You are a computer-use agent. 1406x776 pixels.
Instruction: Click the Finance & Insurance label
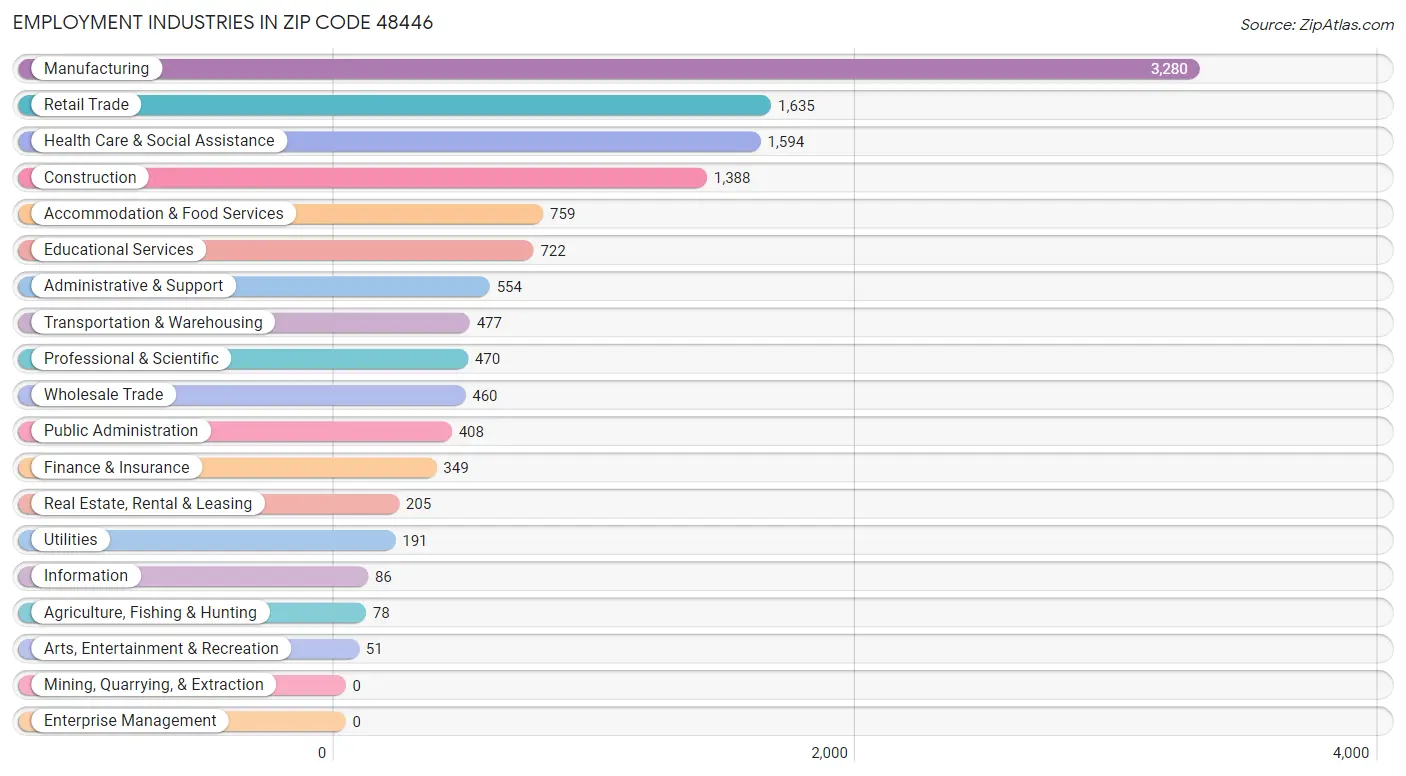click(116, 468)
